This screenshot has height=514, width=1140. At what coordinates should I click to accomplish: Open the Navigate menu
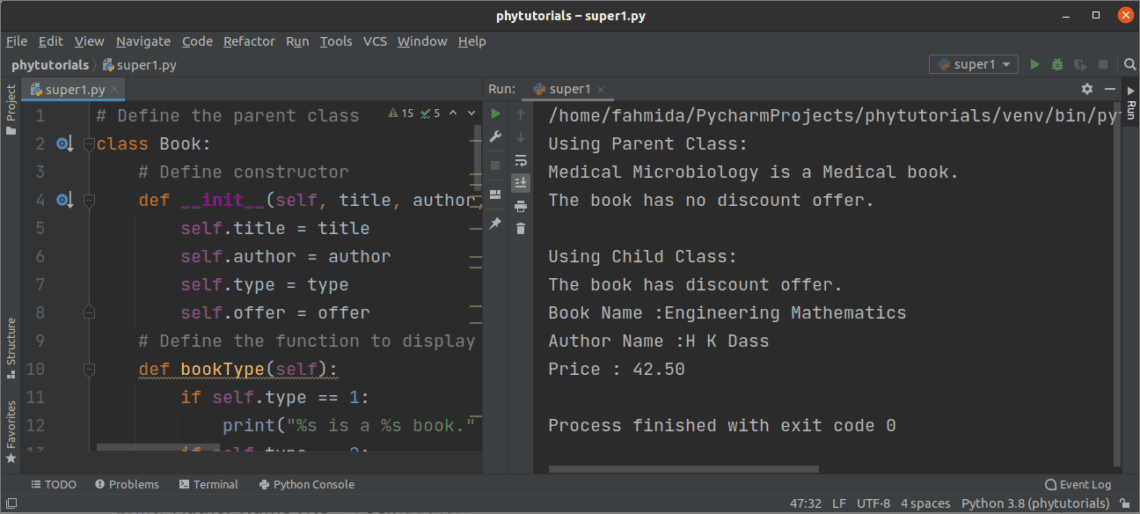click(143, 41)
